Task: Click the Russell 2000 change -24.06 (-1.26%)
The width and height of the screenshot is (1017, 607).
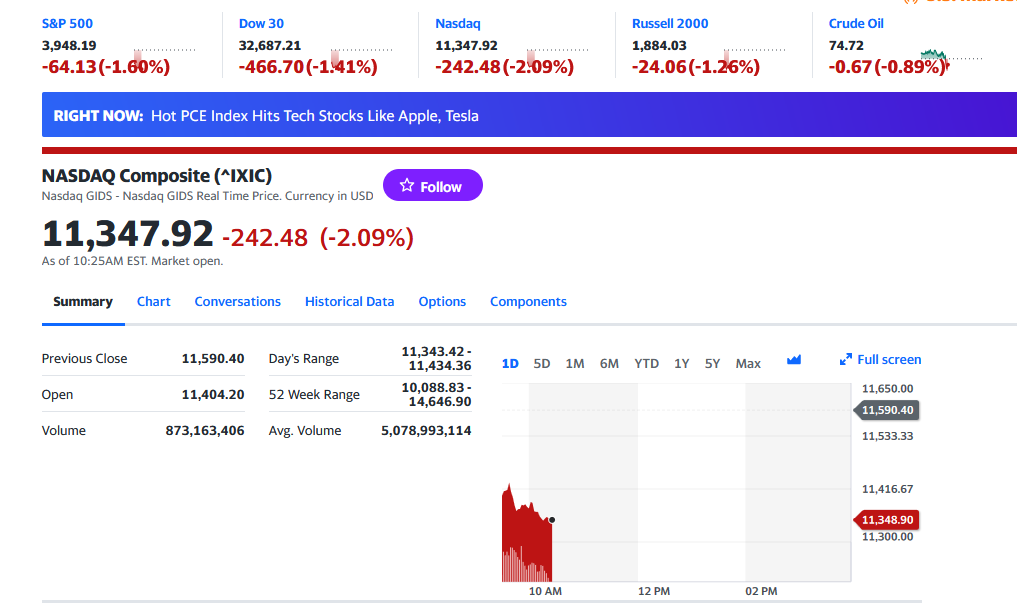Action: pyautogui.click(x=695, y=67)
